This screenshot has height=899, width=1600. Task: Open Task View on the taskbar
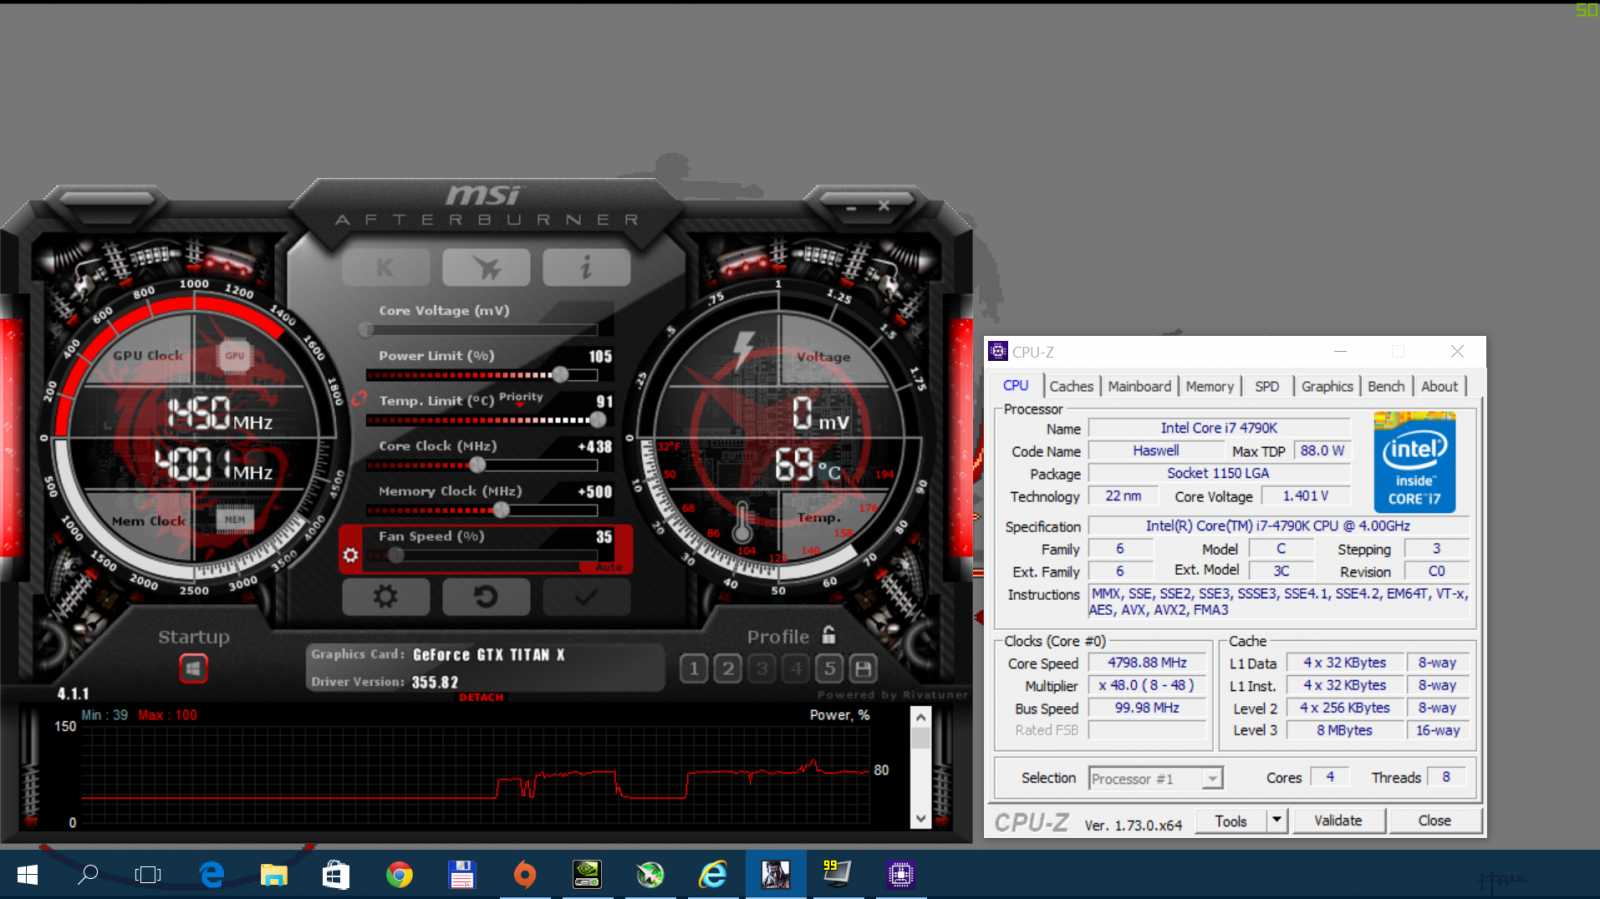point(148,875)
